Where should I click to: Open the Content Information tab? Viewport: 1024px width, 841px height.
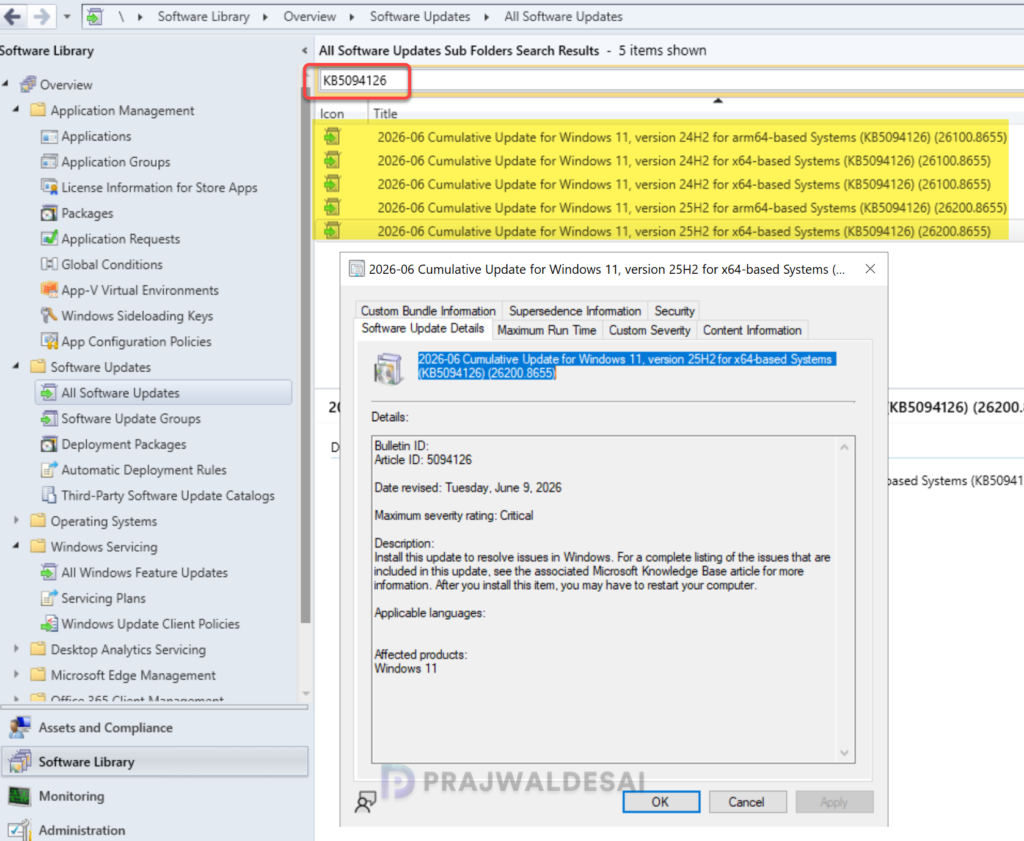[x=752, y=330]
